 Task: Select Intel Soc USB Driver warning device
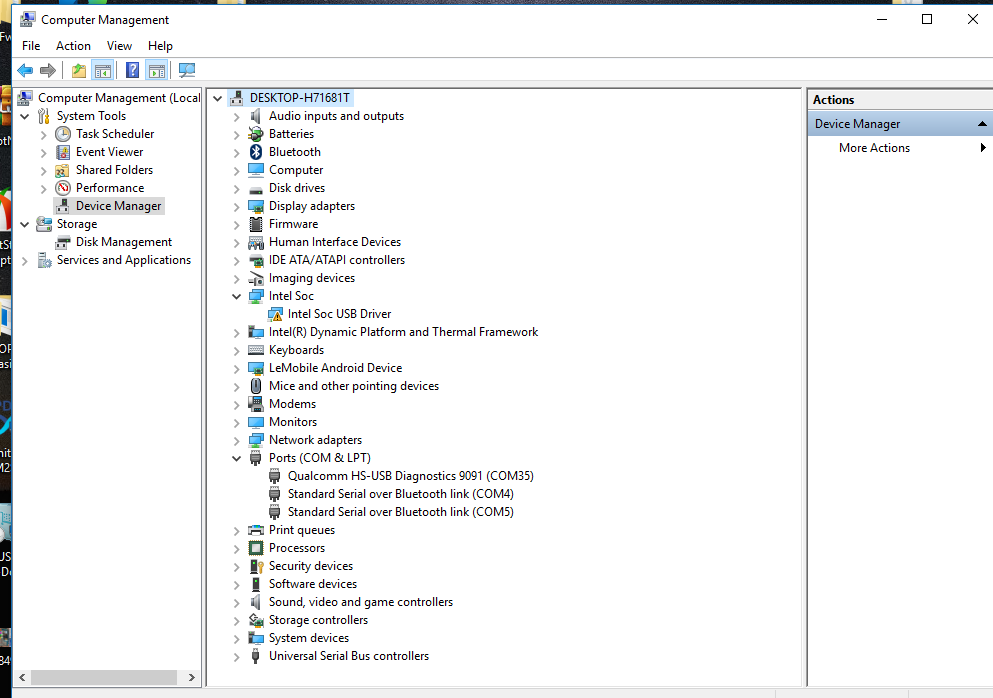339,314
